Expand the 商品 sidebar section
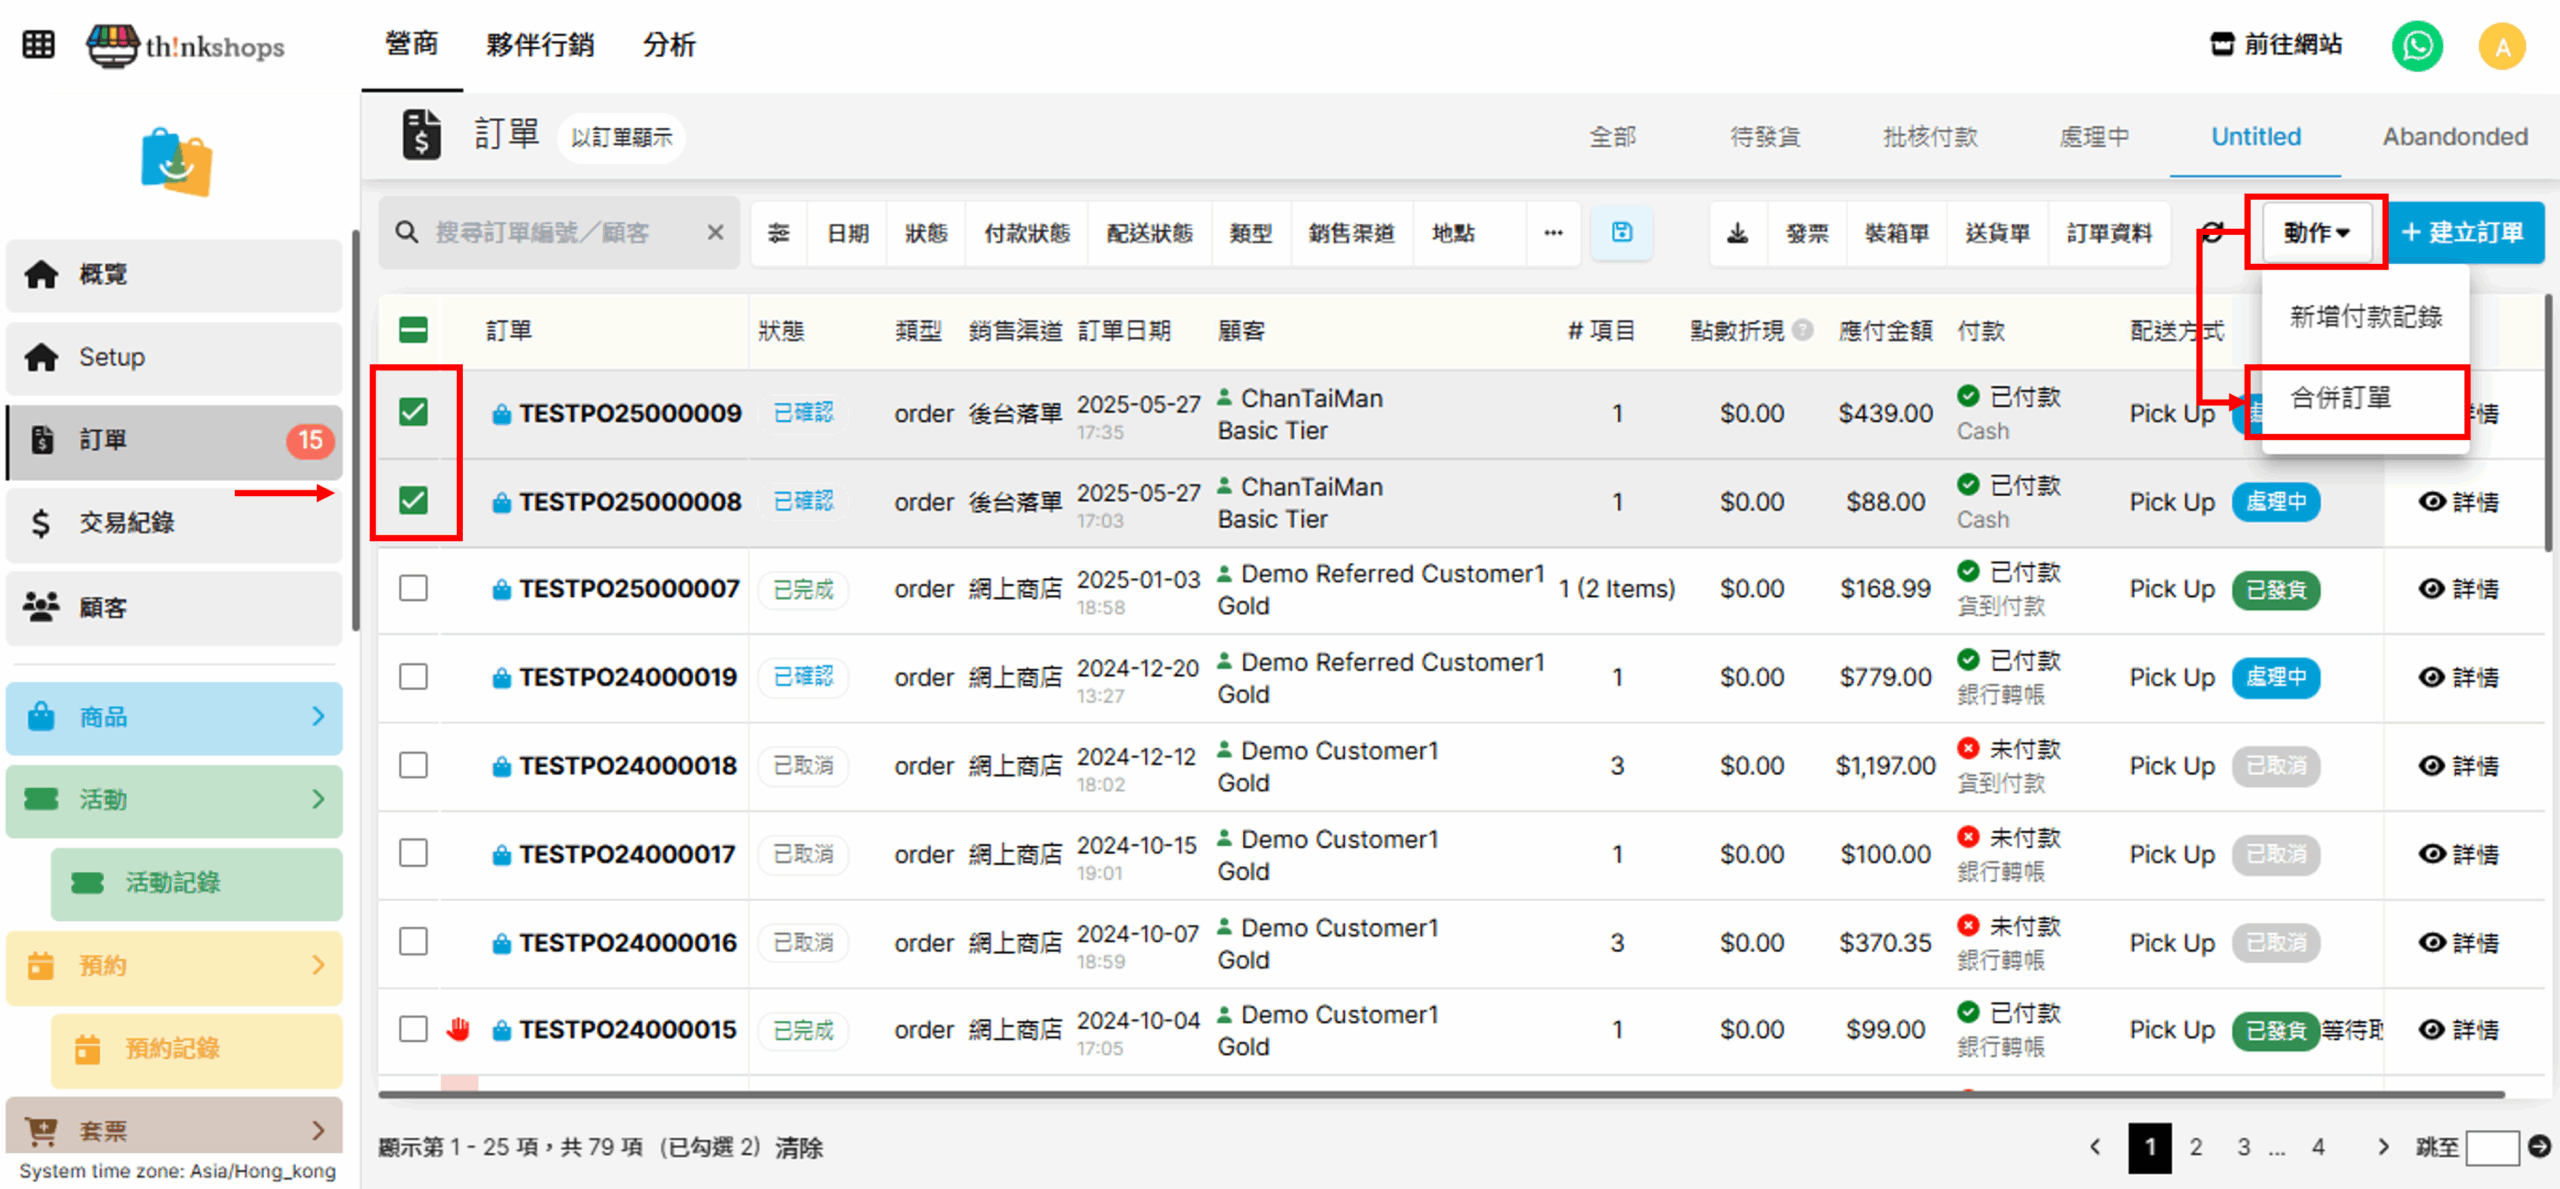Screen dimensions: 2560x1189 coord(174,717)
